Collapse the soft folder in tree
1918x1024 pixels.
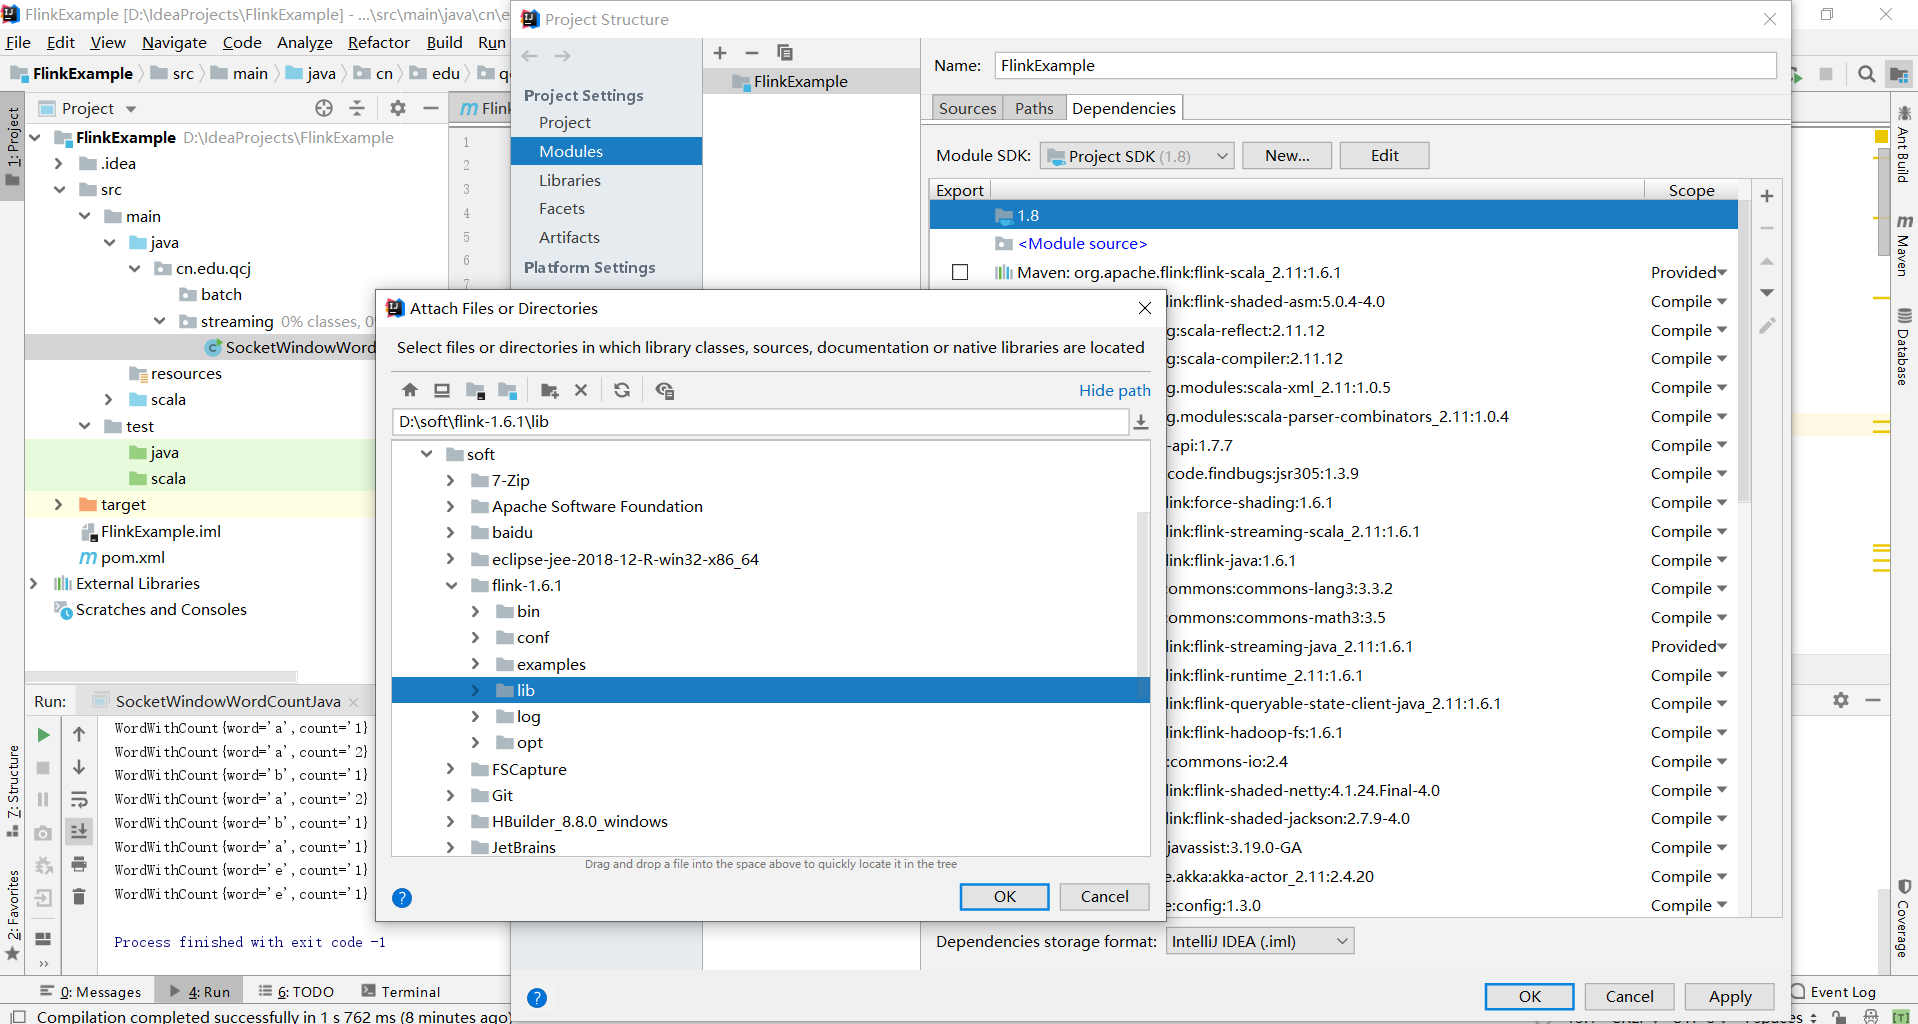427,455
